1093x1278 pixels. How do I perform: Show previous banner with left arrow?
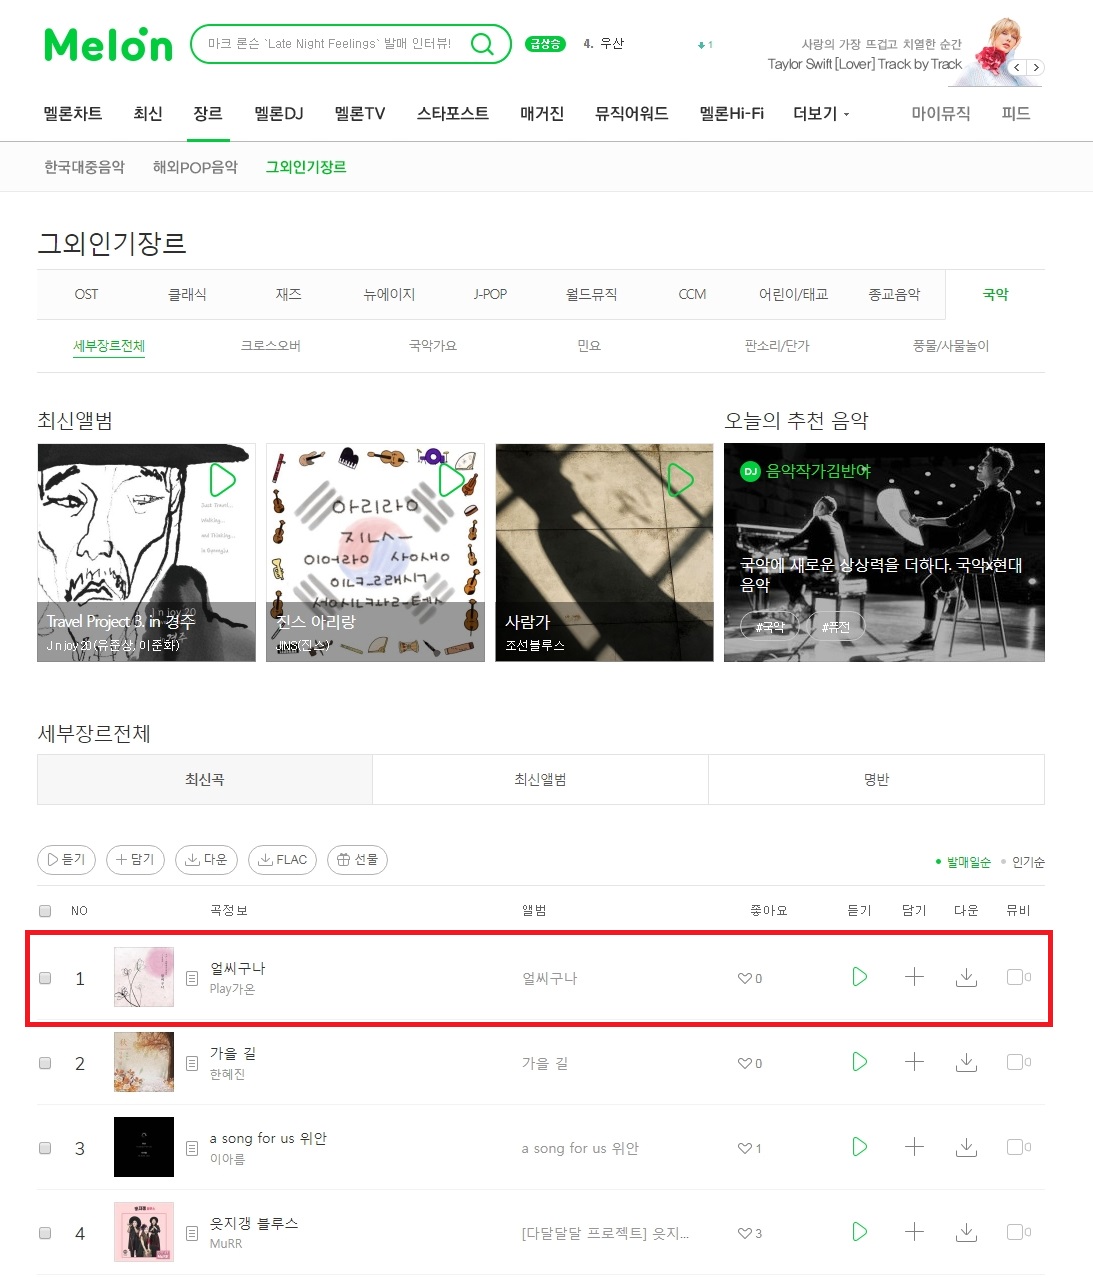[x=1018, y=67]
